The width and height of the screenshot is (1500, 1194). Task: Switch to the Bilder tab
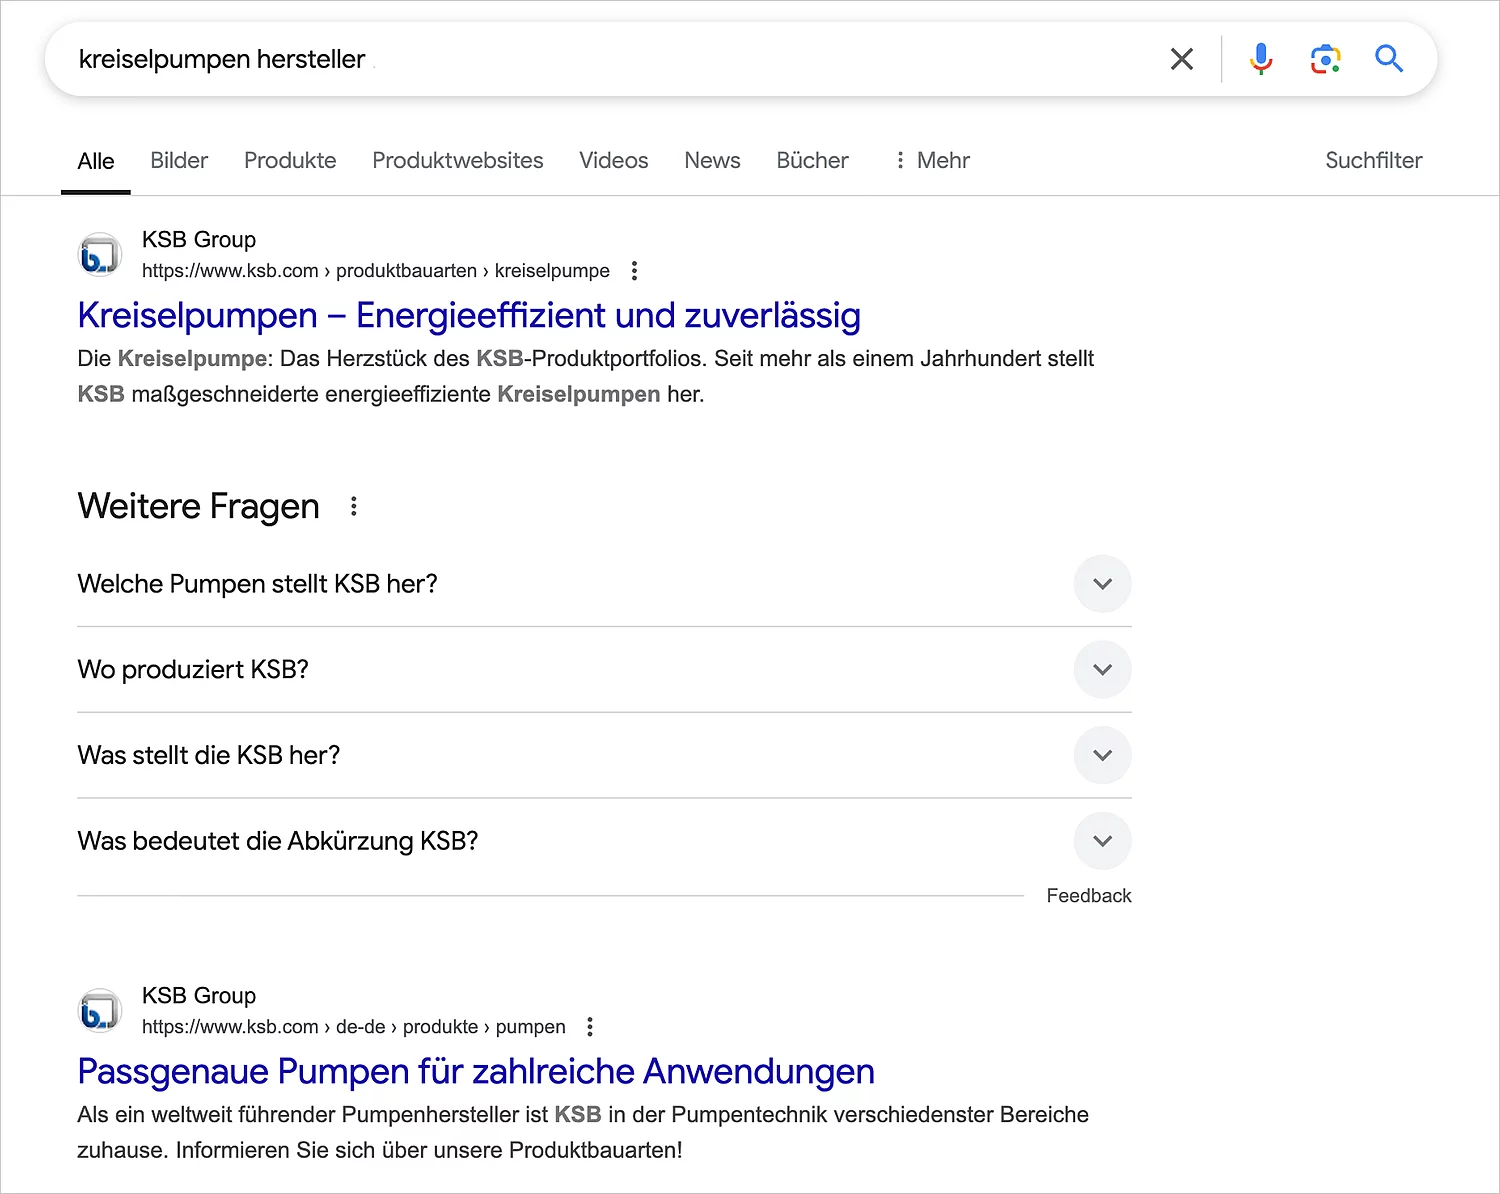click(179, 161)
